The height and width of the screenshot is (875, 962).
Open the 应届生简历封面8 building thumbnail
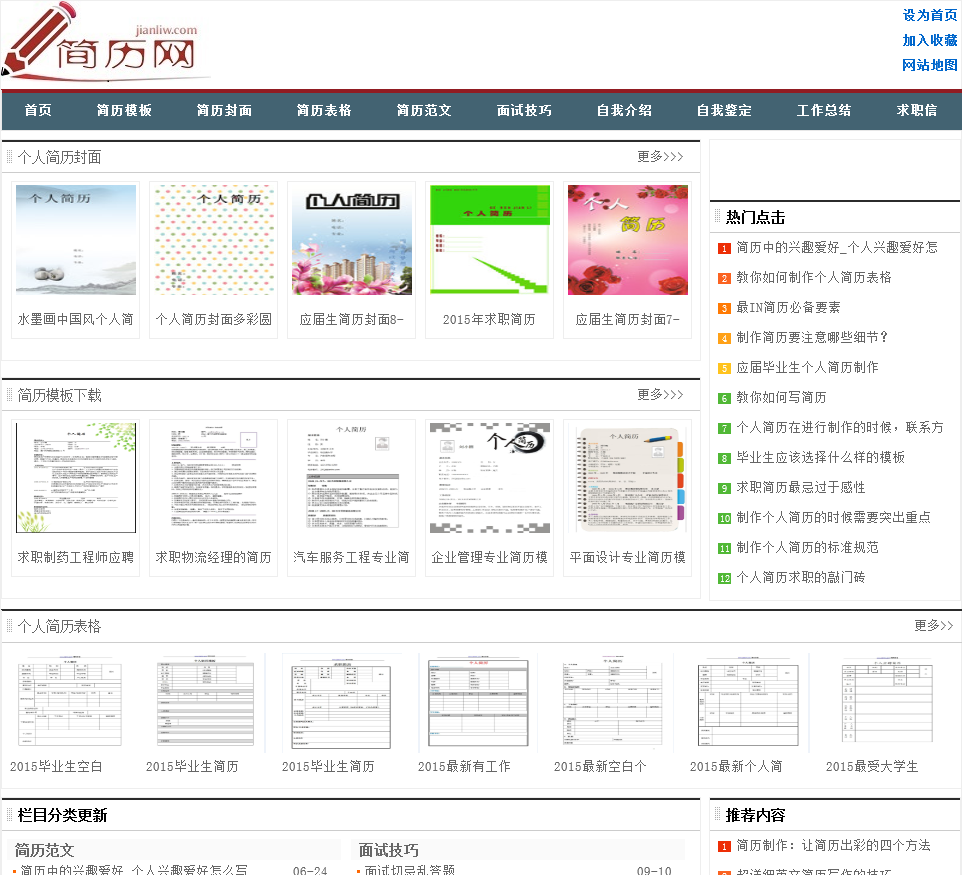coord(352,240)
